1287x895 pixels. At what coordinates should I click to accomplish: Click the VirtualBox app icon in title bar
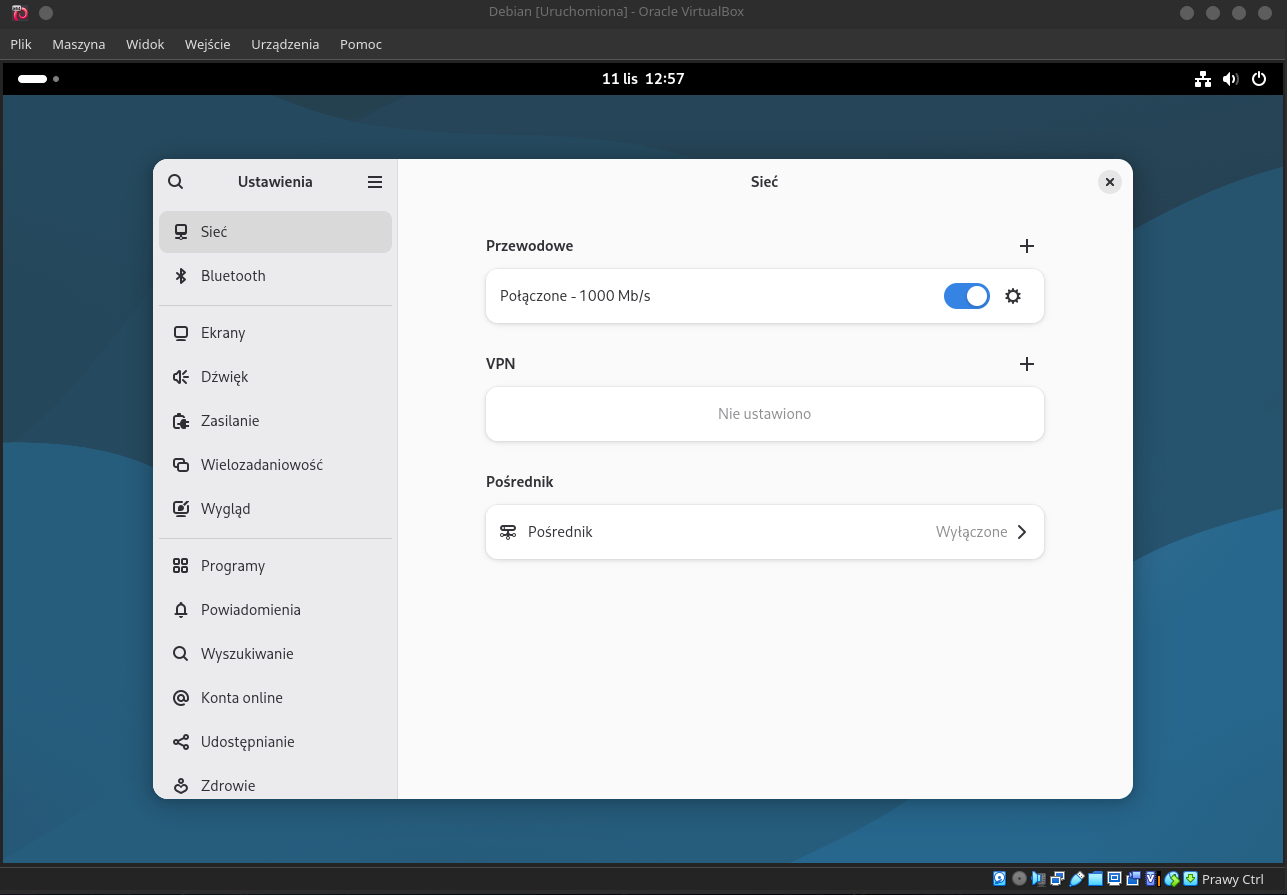[20, 13]
